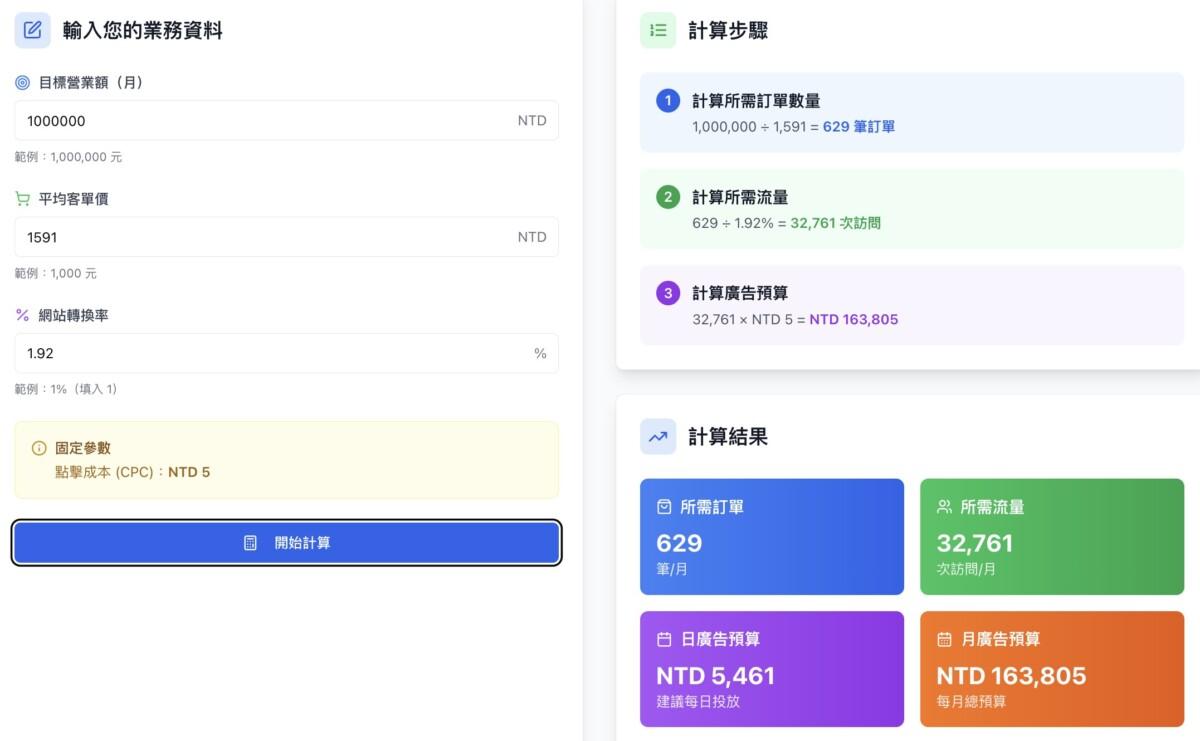1200x741 pixels.
Task: Click the calculator icon on 開始計算 button
Action: click(x=251, y=543)
